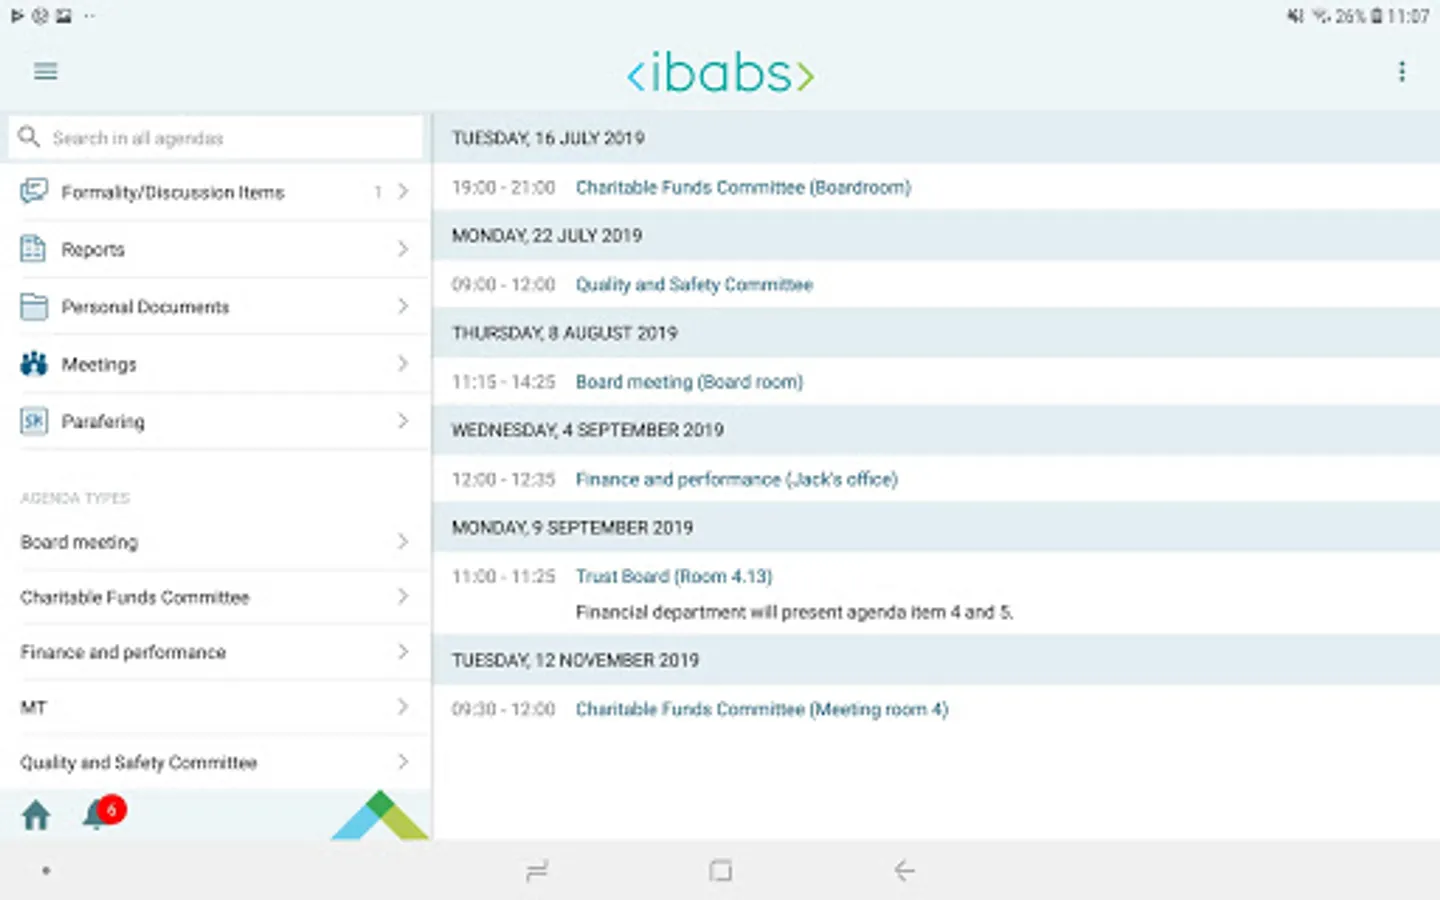Select Finance and performance agenda type

point(216,652)
